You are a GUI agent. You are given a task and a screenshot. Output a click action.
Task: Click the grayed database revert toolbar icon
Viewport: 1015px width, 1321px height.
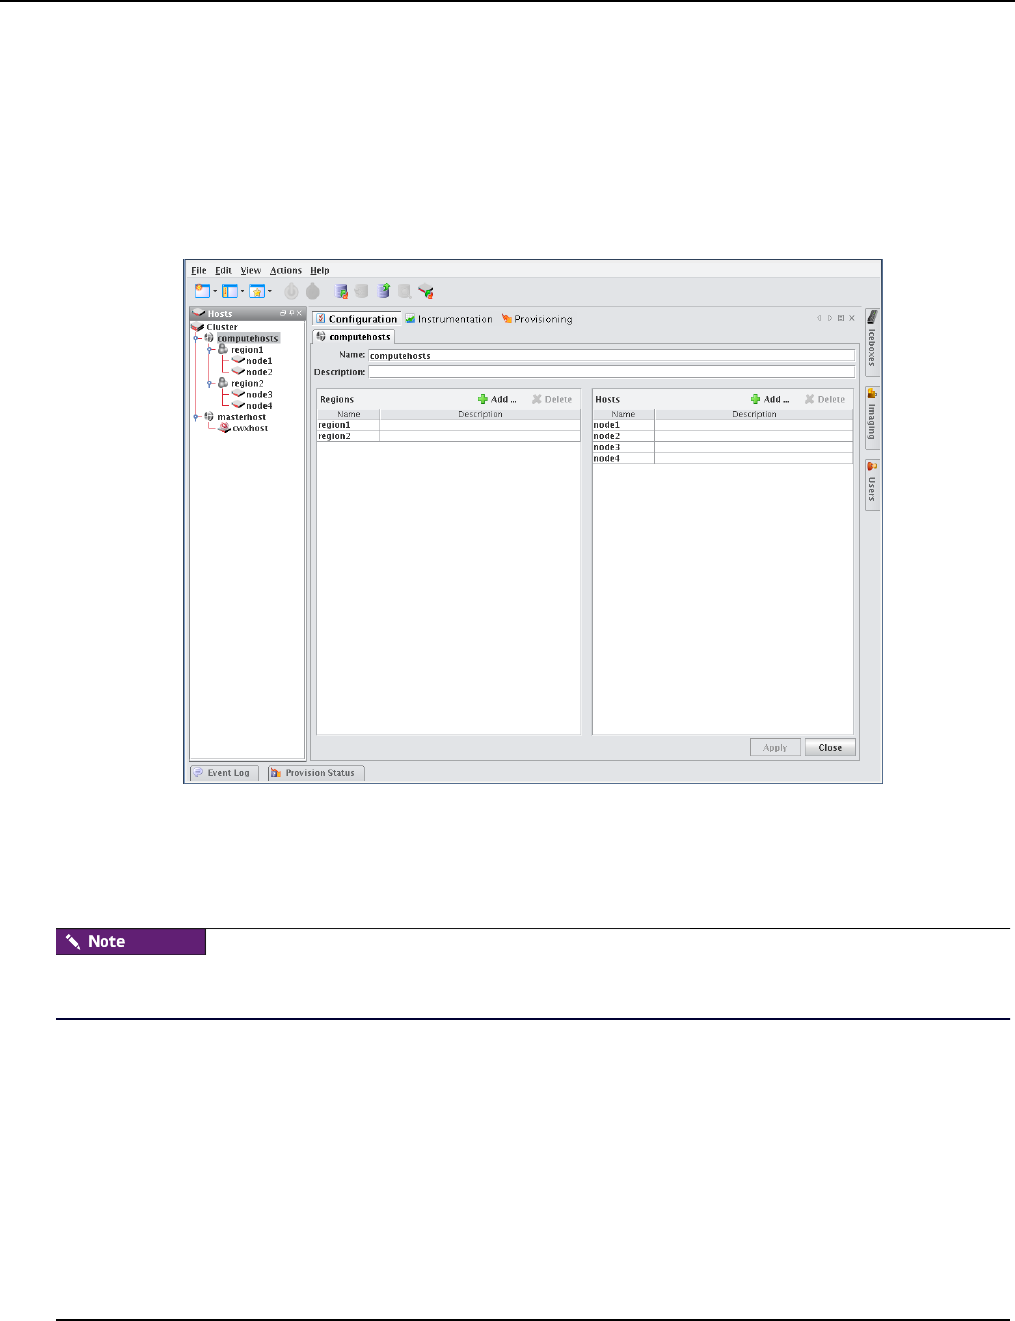[361, 291]
